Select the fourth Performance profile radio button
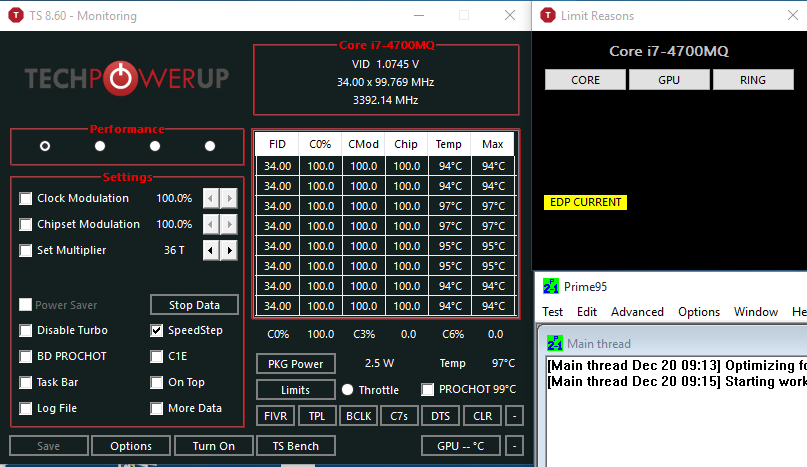The width and height of the screenshot is (807, 467). (210, 146)
